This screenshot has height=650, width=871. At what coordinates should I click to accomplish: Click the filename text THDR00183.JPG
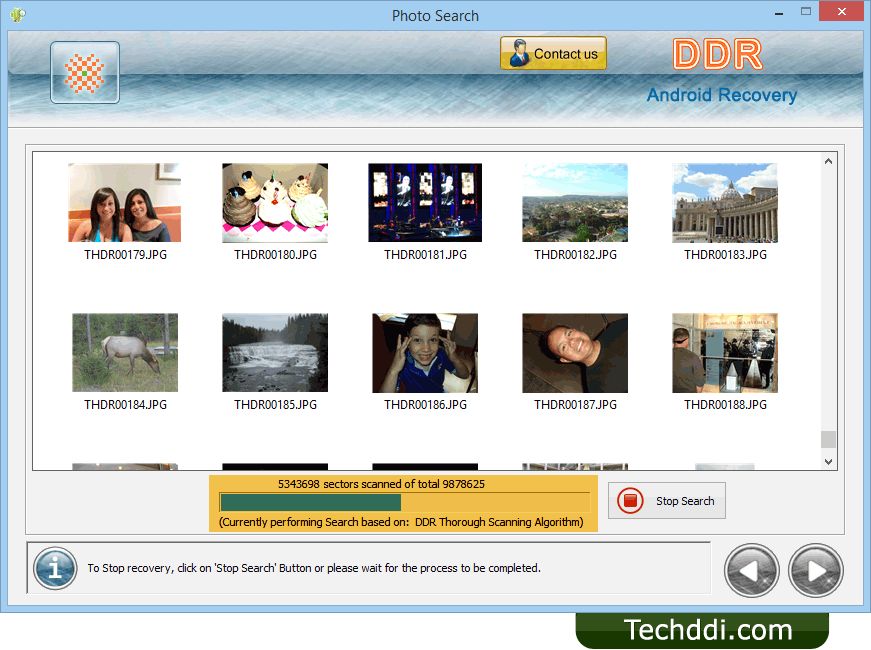click(725, 254)
